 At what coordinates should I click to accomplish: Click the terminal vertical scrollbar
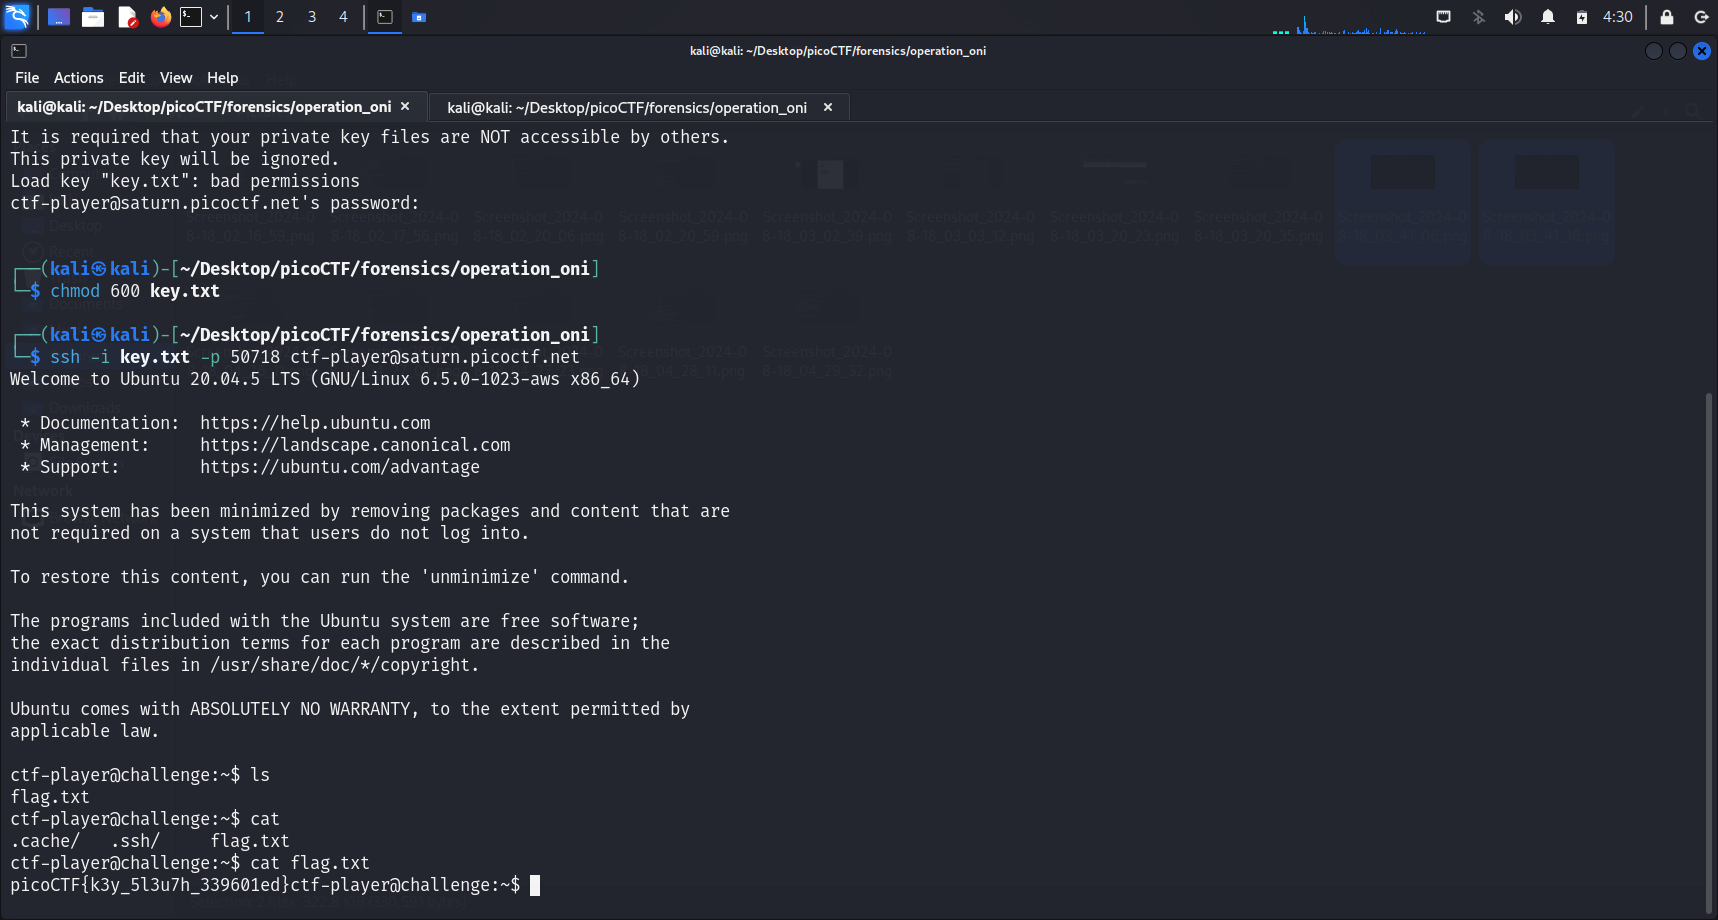click(1709, 650)
